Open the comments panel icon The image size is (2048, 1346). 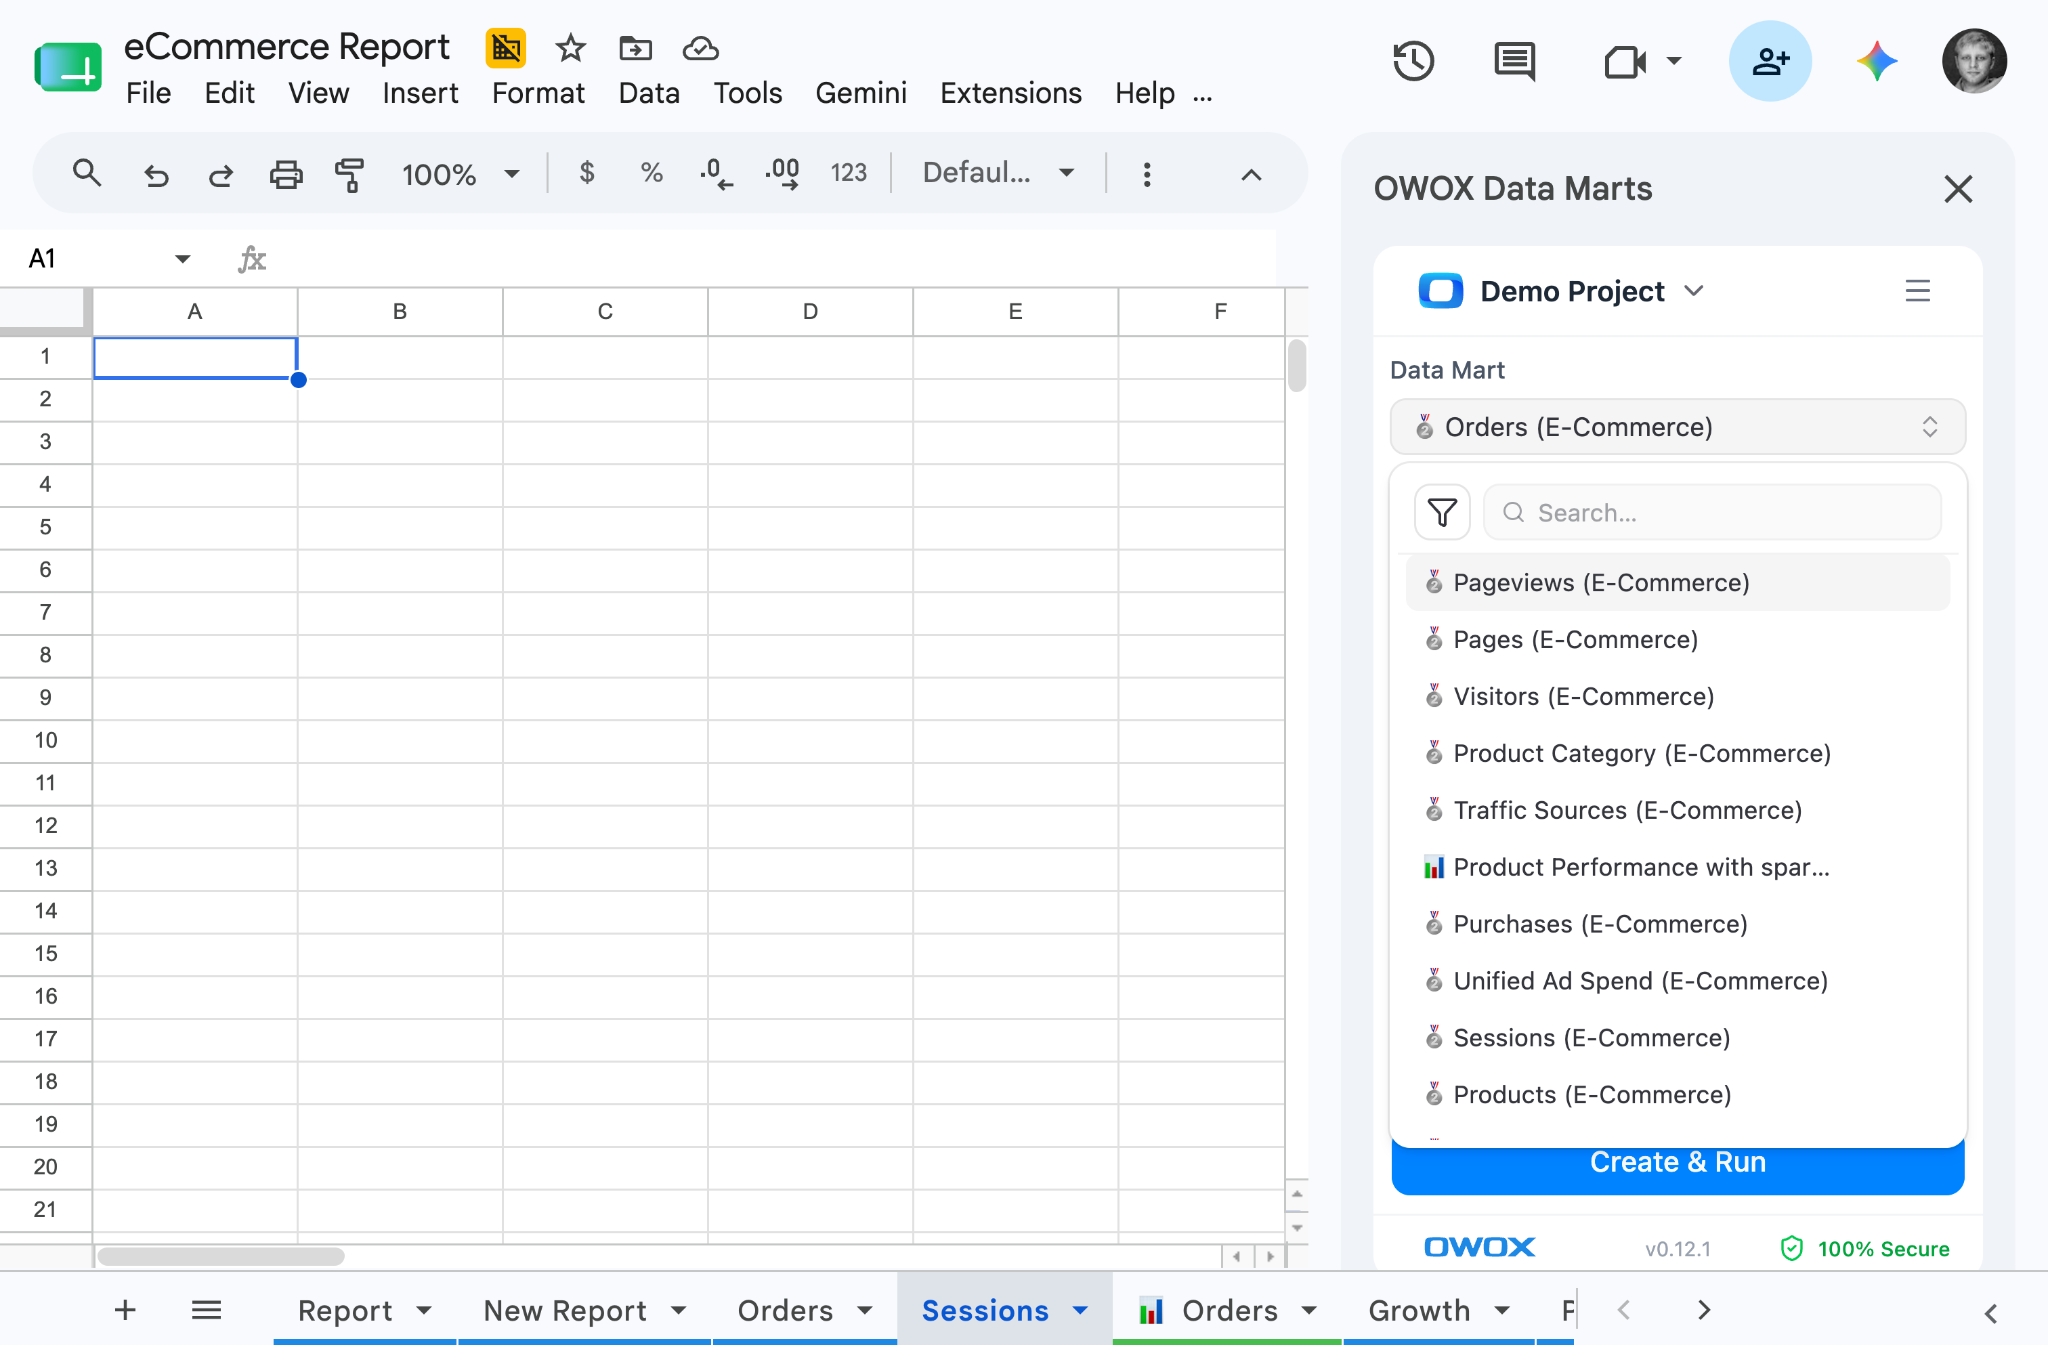[x=1515, y=61]
